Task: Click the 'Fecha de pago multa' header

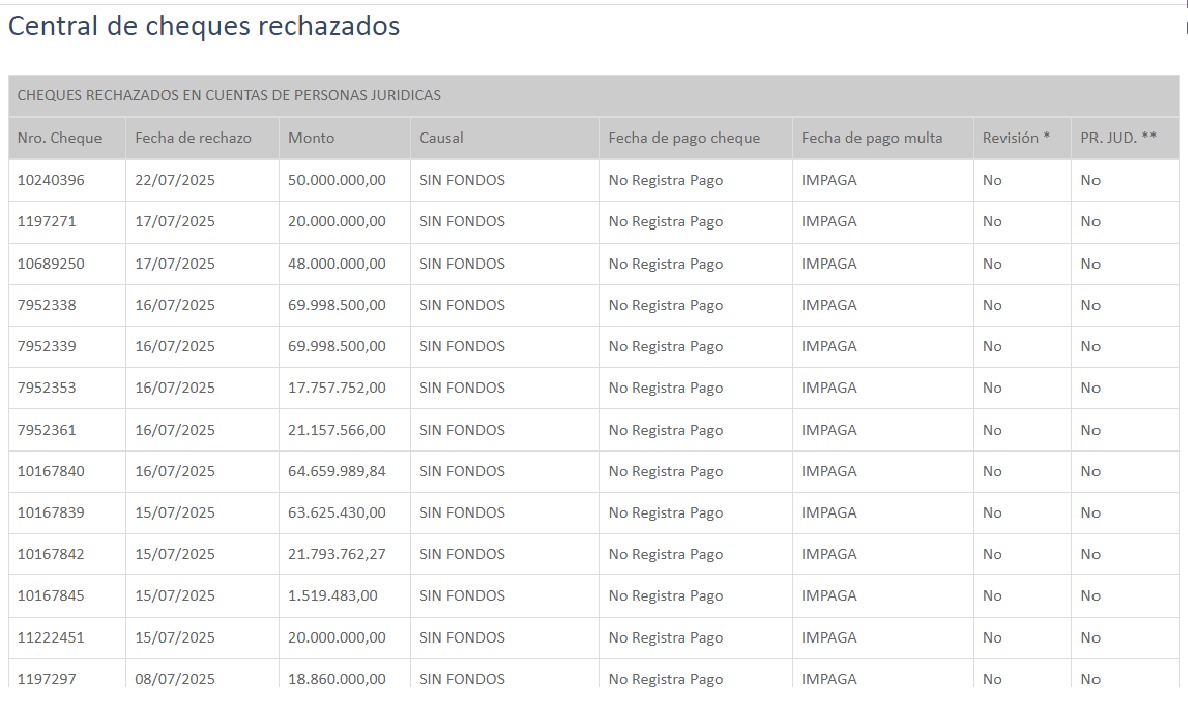Action: (872, 138)
